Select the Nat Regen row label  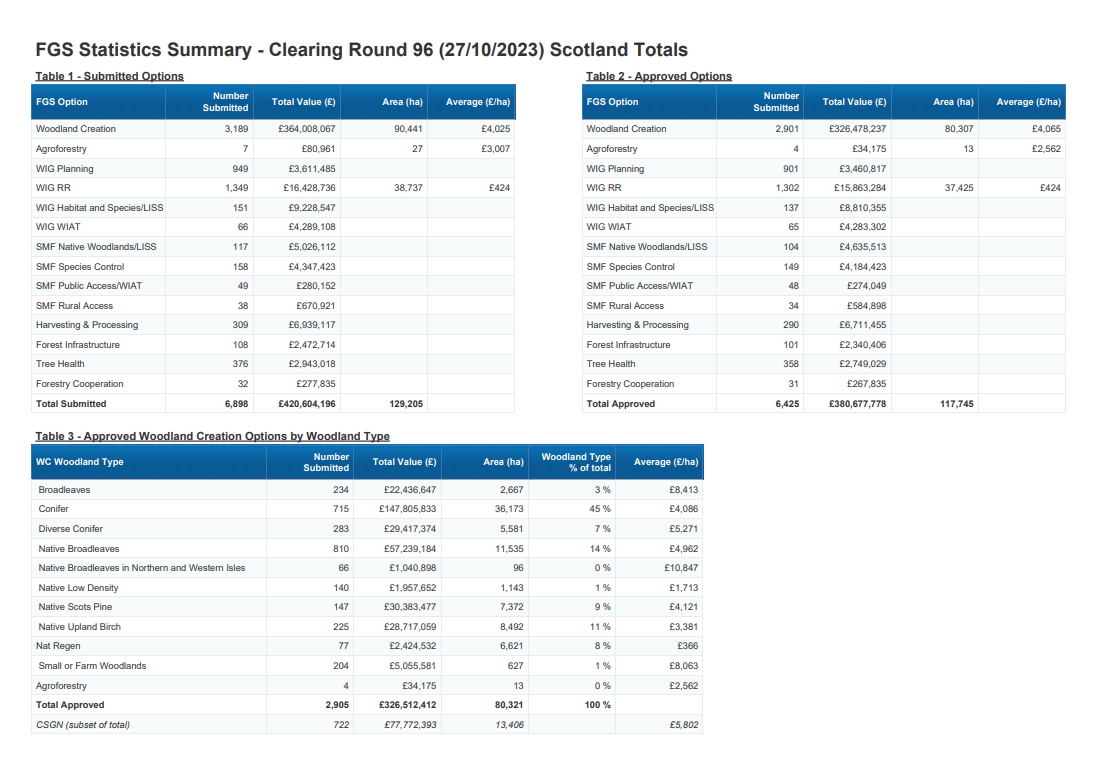pyautogui.click(x=58, y=646)
